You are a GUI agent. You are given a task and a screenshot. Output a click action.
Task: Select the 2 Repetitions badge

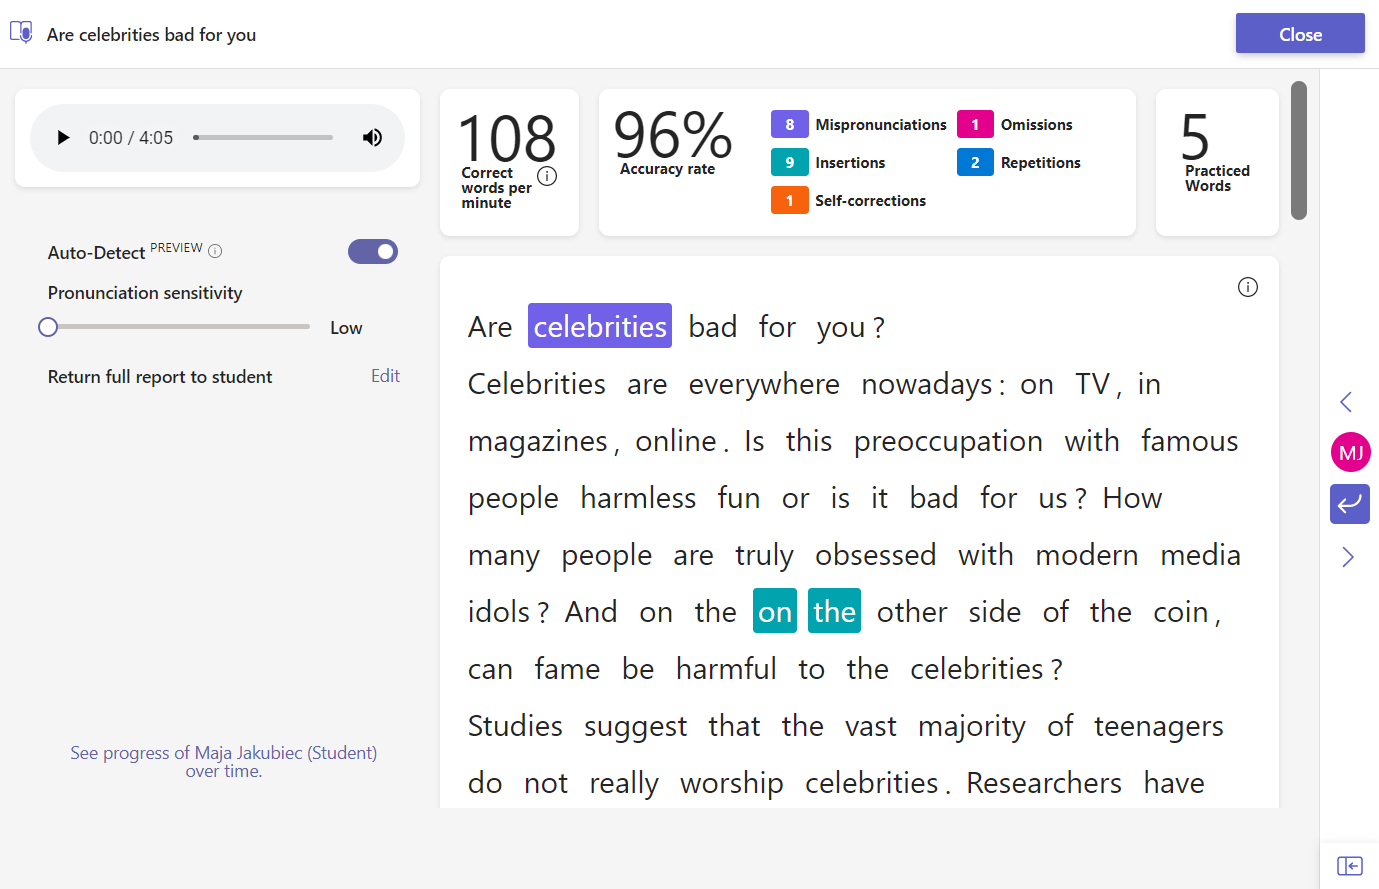[975, 162]
